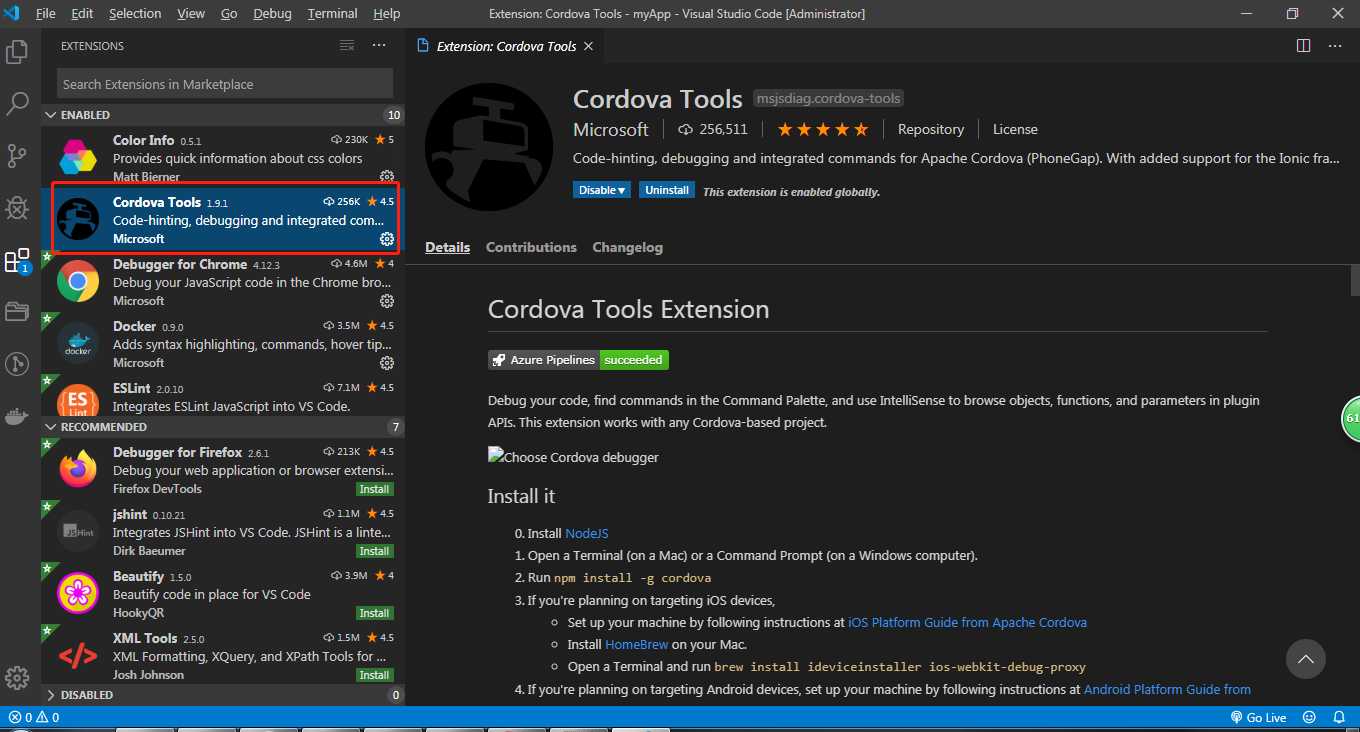This screenshot has width=1360, height=732.
Task: Click the green floating 61 badge
Action: tap(1351, 419)
